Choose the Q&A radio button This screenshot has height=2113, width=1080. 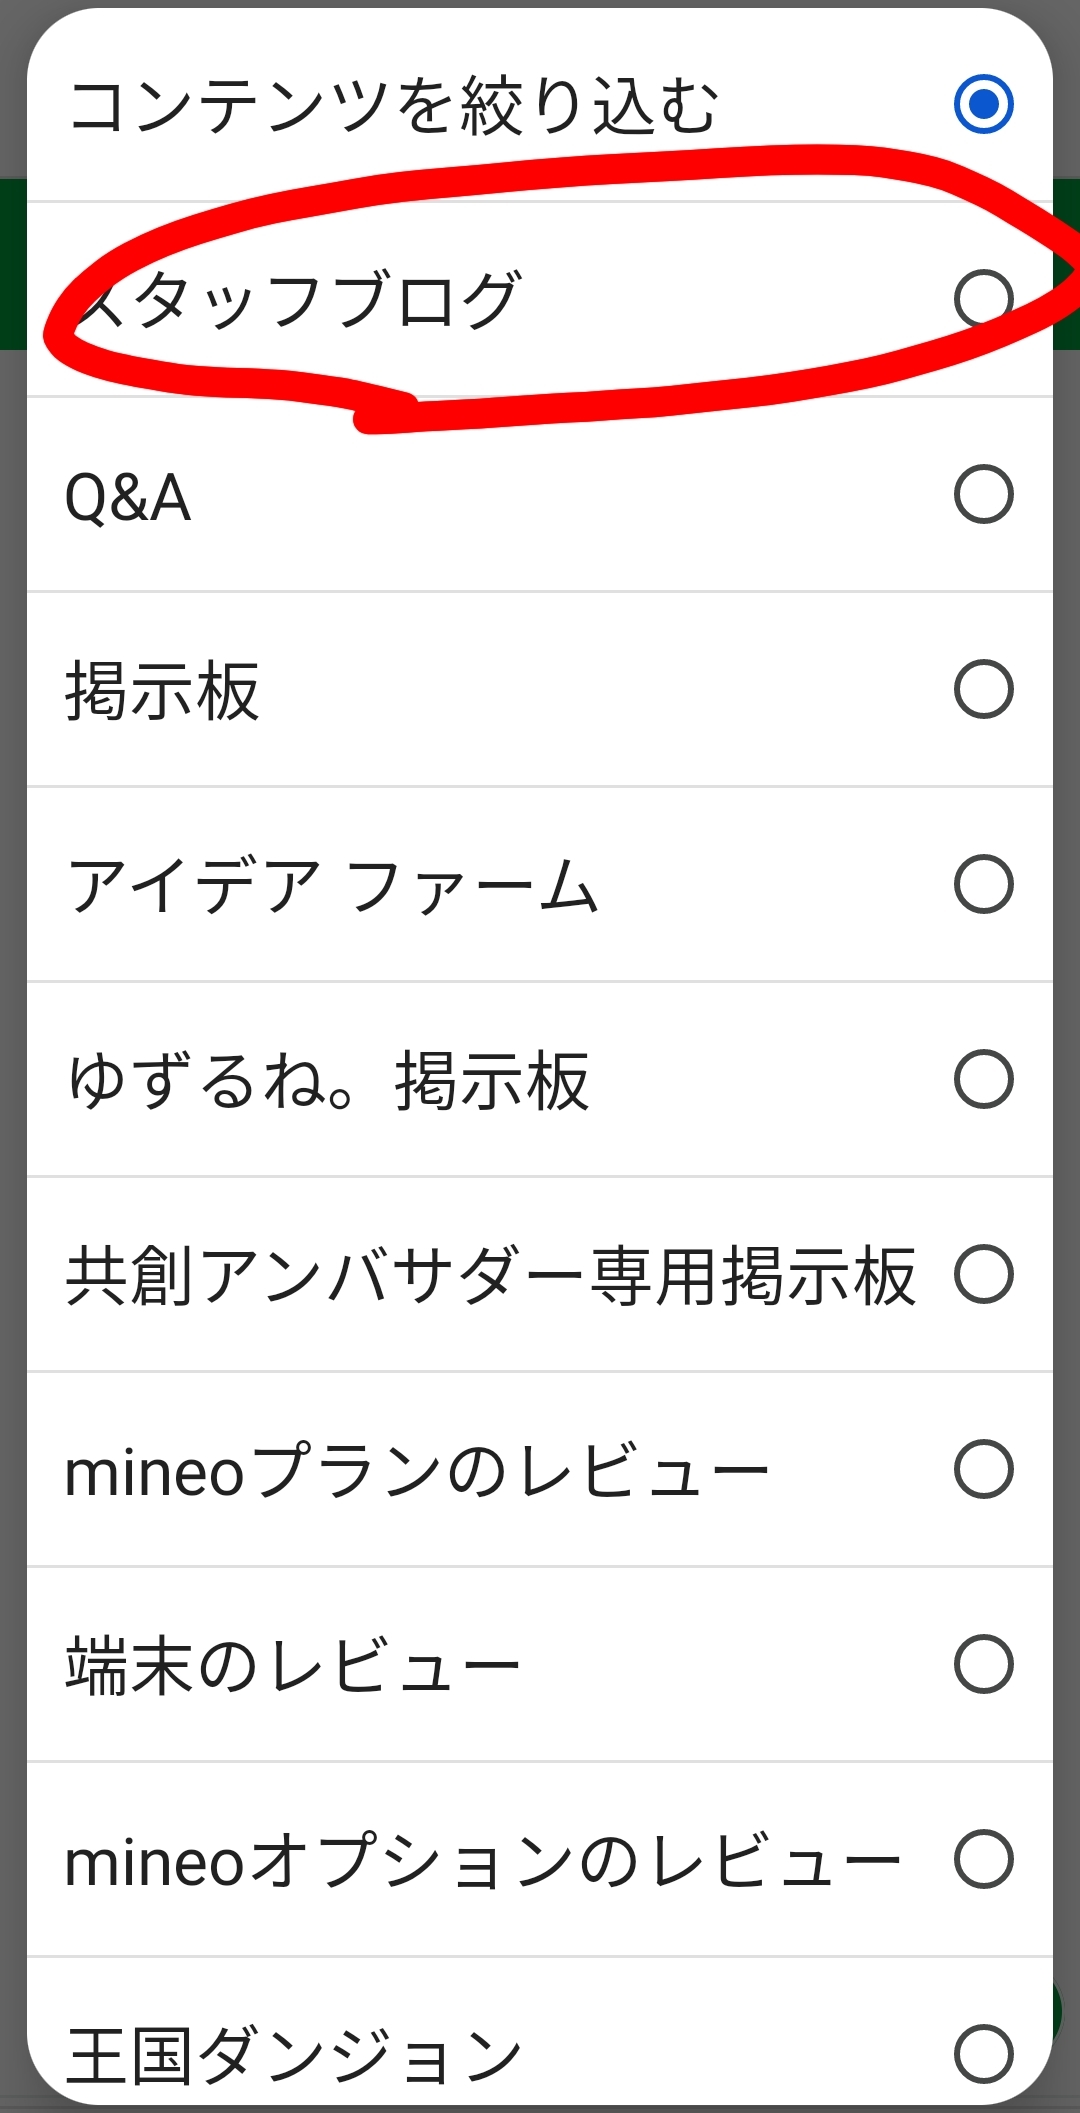(x=984, y=494)
